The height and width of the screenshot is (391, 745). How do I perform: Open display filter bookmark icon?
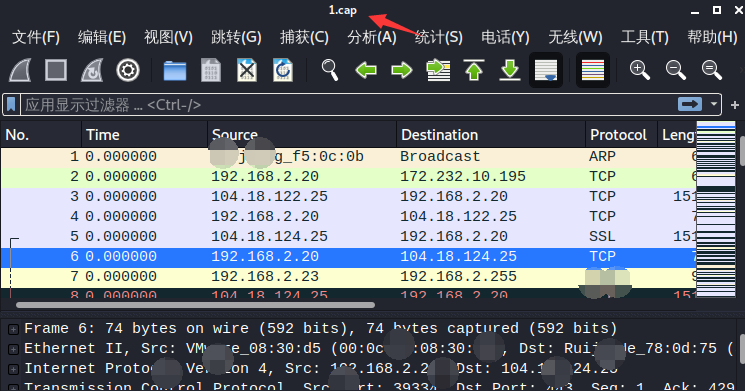click(x=11, y=105)
